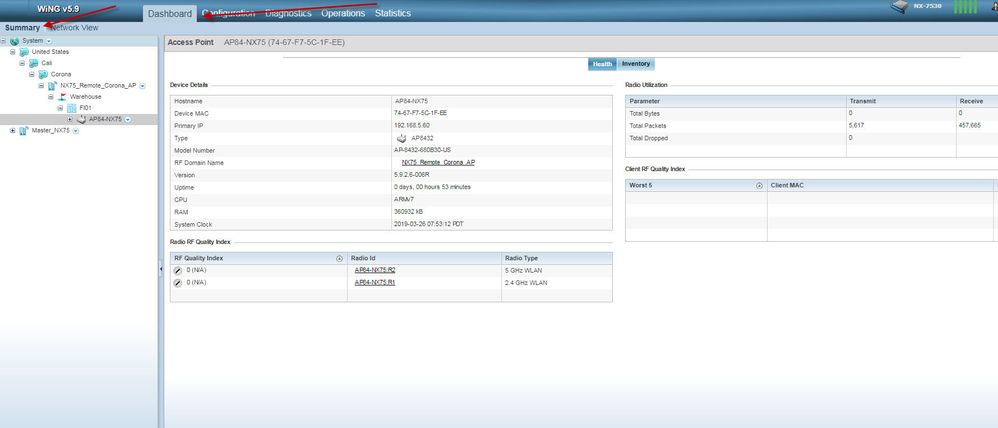Open the Statistics menu tab
The width and height of the screenshot is (998, 428).
coord(392,13)
